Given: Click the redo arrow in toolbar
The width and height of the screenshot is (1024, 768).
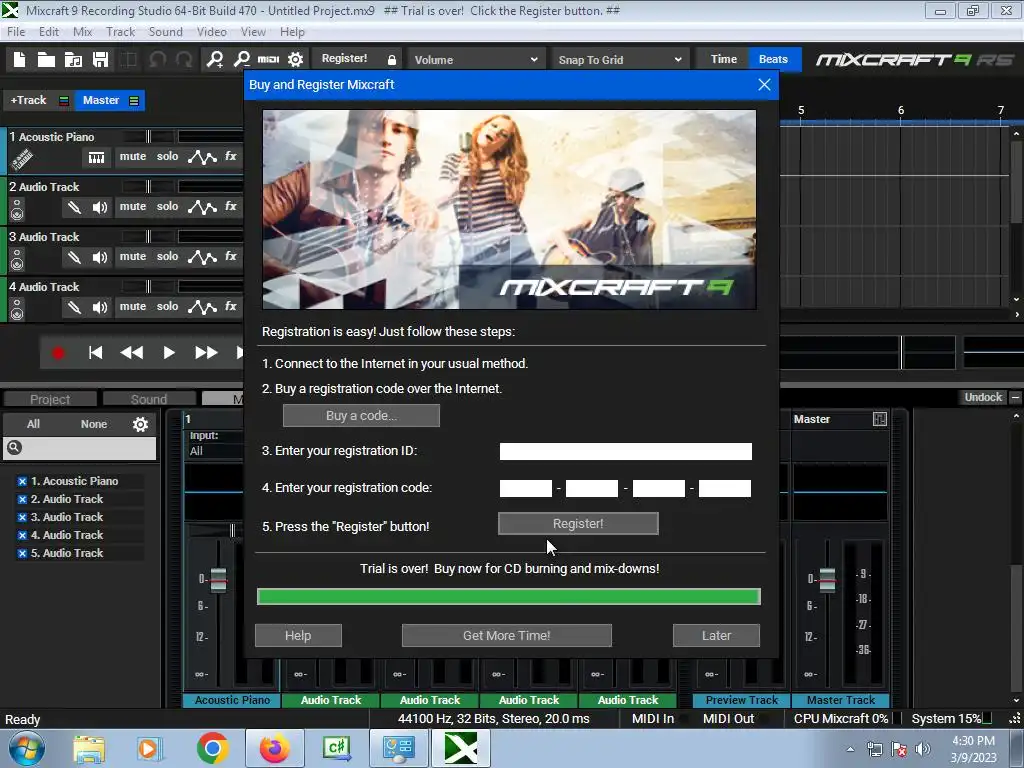Looking at the screenshot, I should pyautogui.click(x=185, y=60).
